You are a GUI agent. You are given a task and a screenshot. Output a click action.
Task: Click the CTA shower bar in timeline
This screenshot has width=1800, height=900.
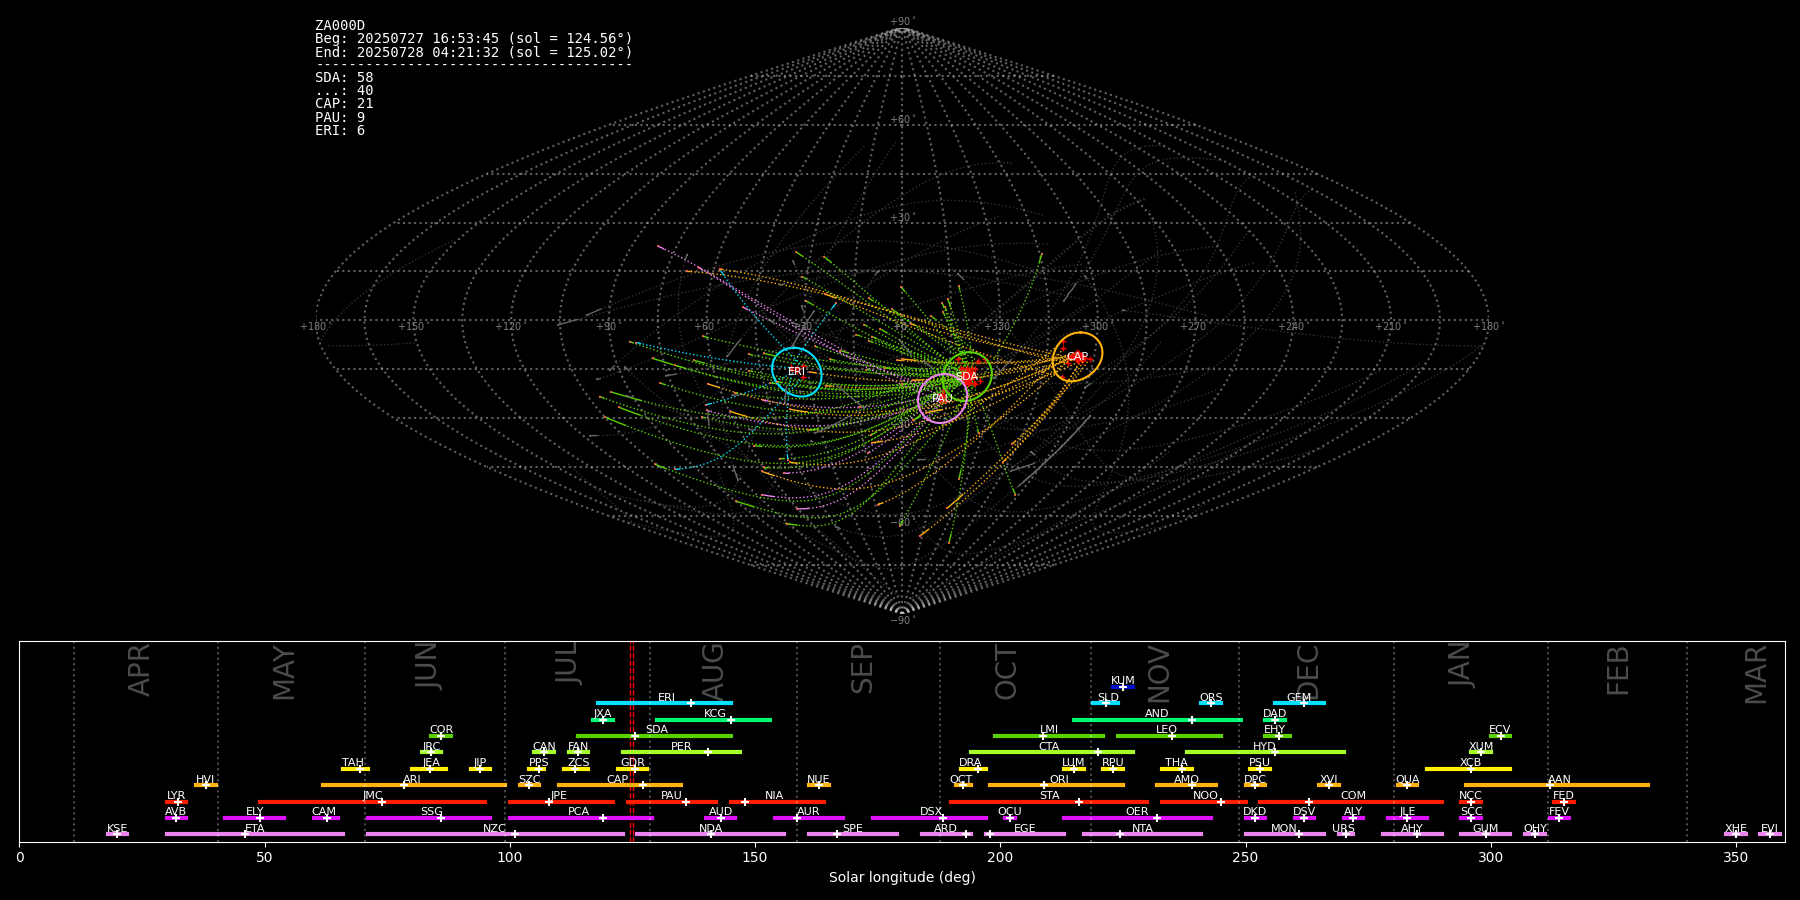pos(1052,752)
